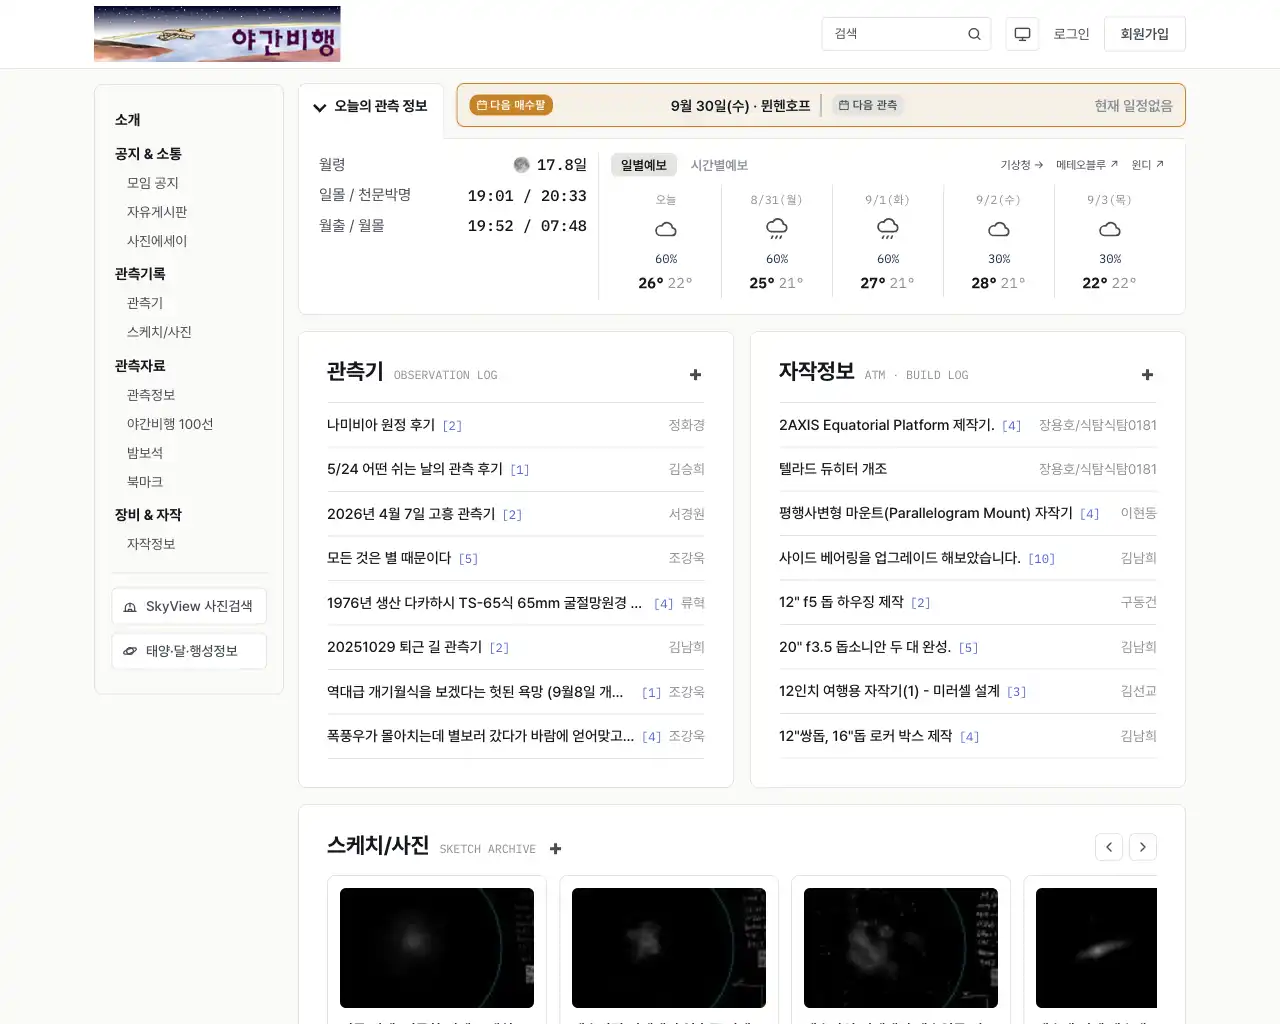Click today's cloud weather icon under 오늘
The height and width of the screenshot is (1024, 1280).
coord(666,229)
